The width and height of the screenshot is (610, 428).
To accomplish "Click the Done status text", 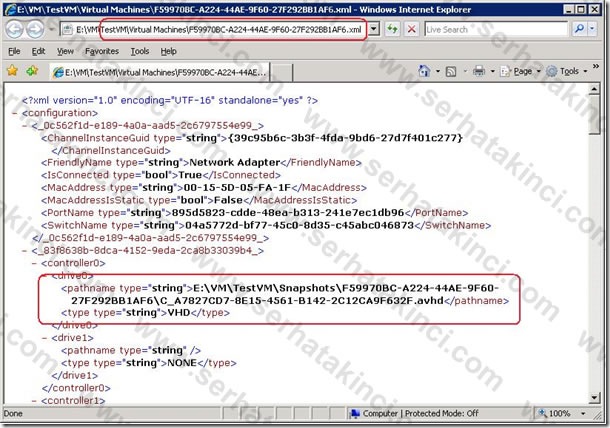I will 13,414.
